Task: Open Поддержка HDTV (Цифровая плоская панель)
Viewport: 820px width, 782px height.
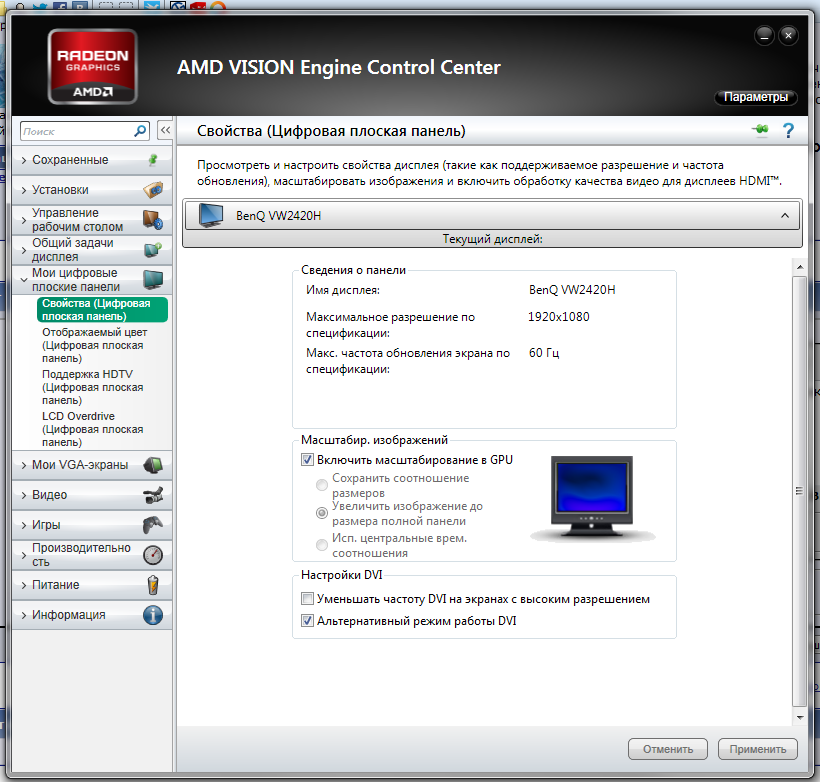Action: tap(93, 387)
